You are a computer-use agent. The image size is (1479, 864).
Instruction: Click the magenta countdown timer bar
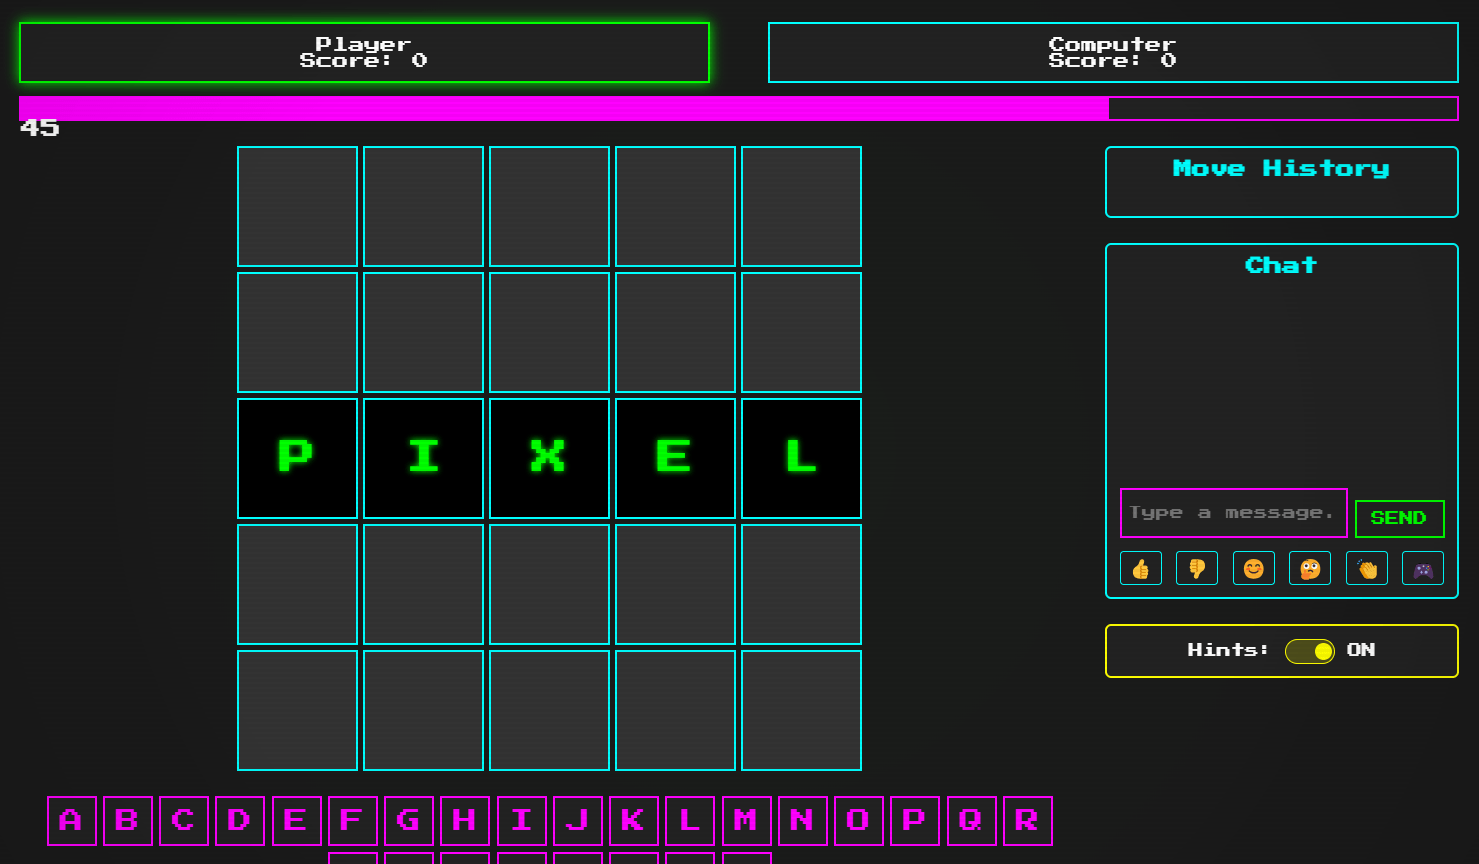tap(739, 108)
